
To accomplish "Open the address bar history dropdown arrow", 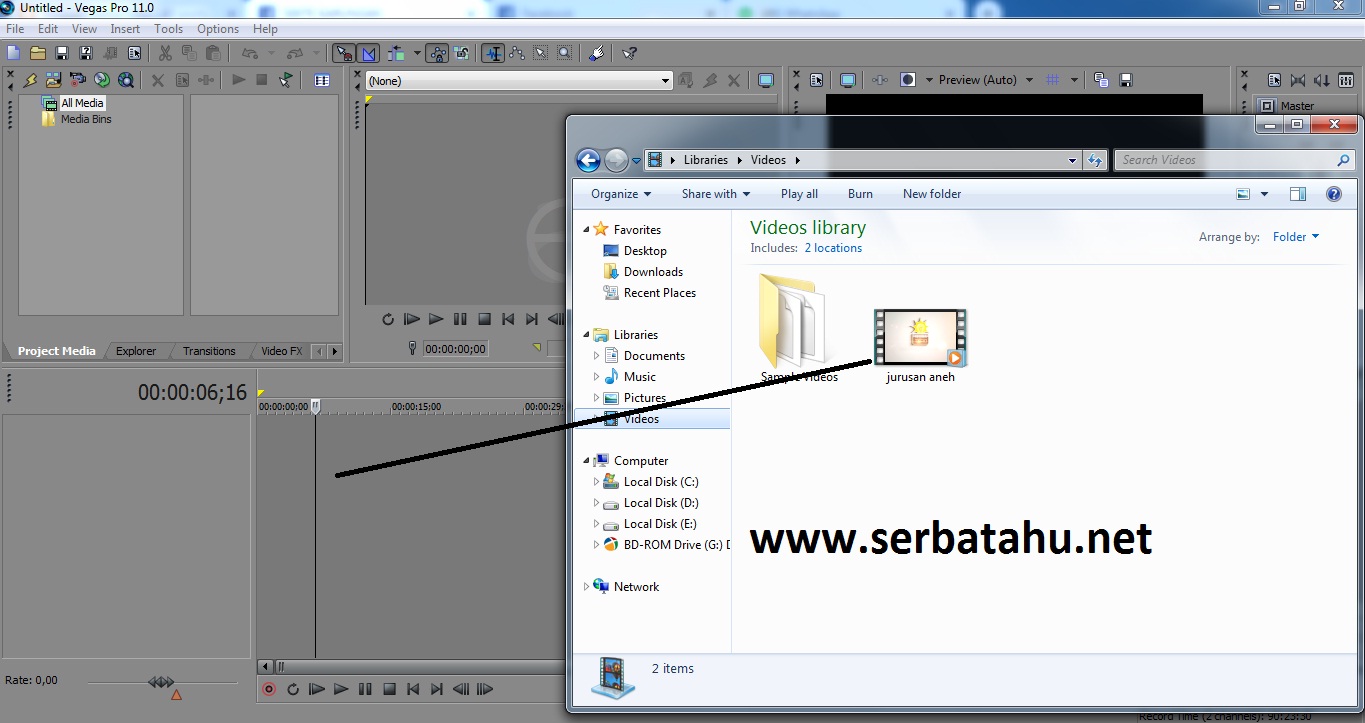I will coord(1073,160).
